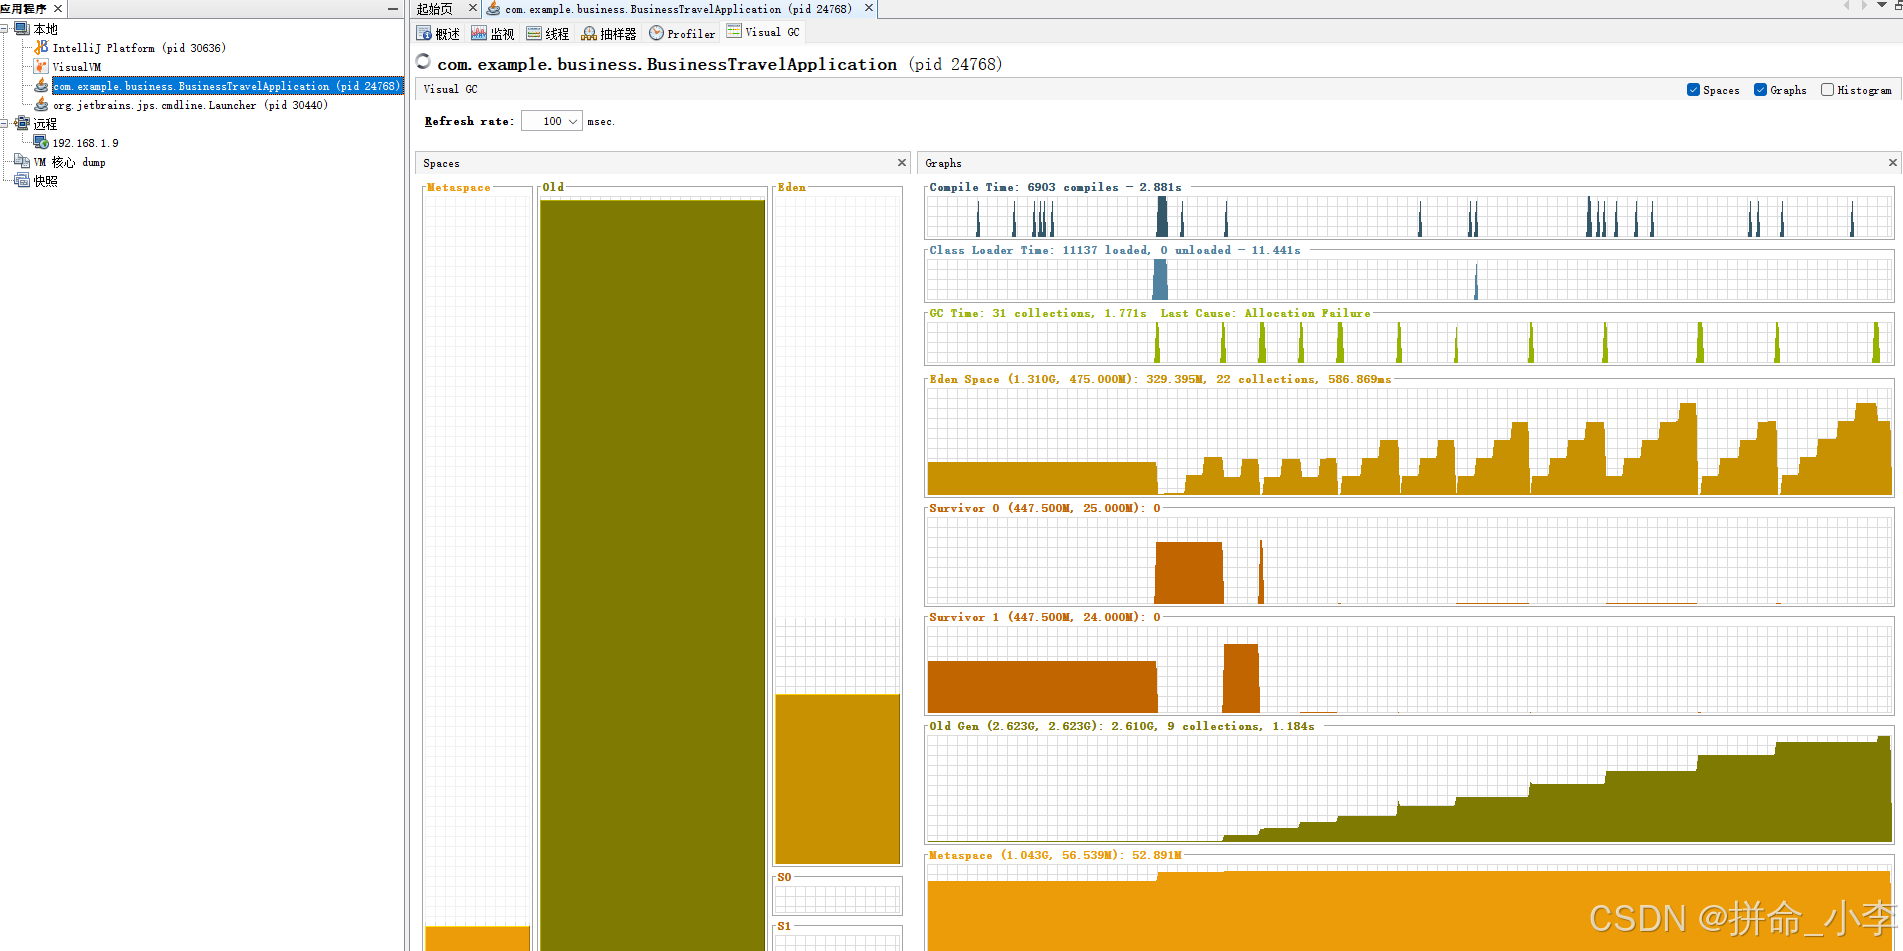Image resolution: width=1903 pixels, height=951 pixels.
Task: Click the 'Visual GC' section heading
Action: pyautogui.click(x=450, y=89)
